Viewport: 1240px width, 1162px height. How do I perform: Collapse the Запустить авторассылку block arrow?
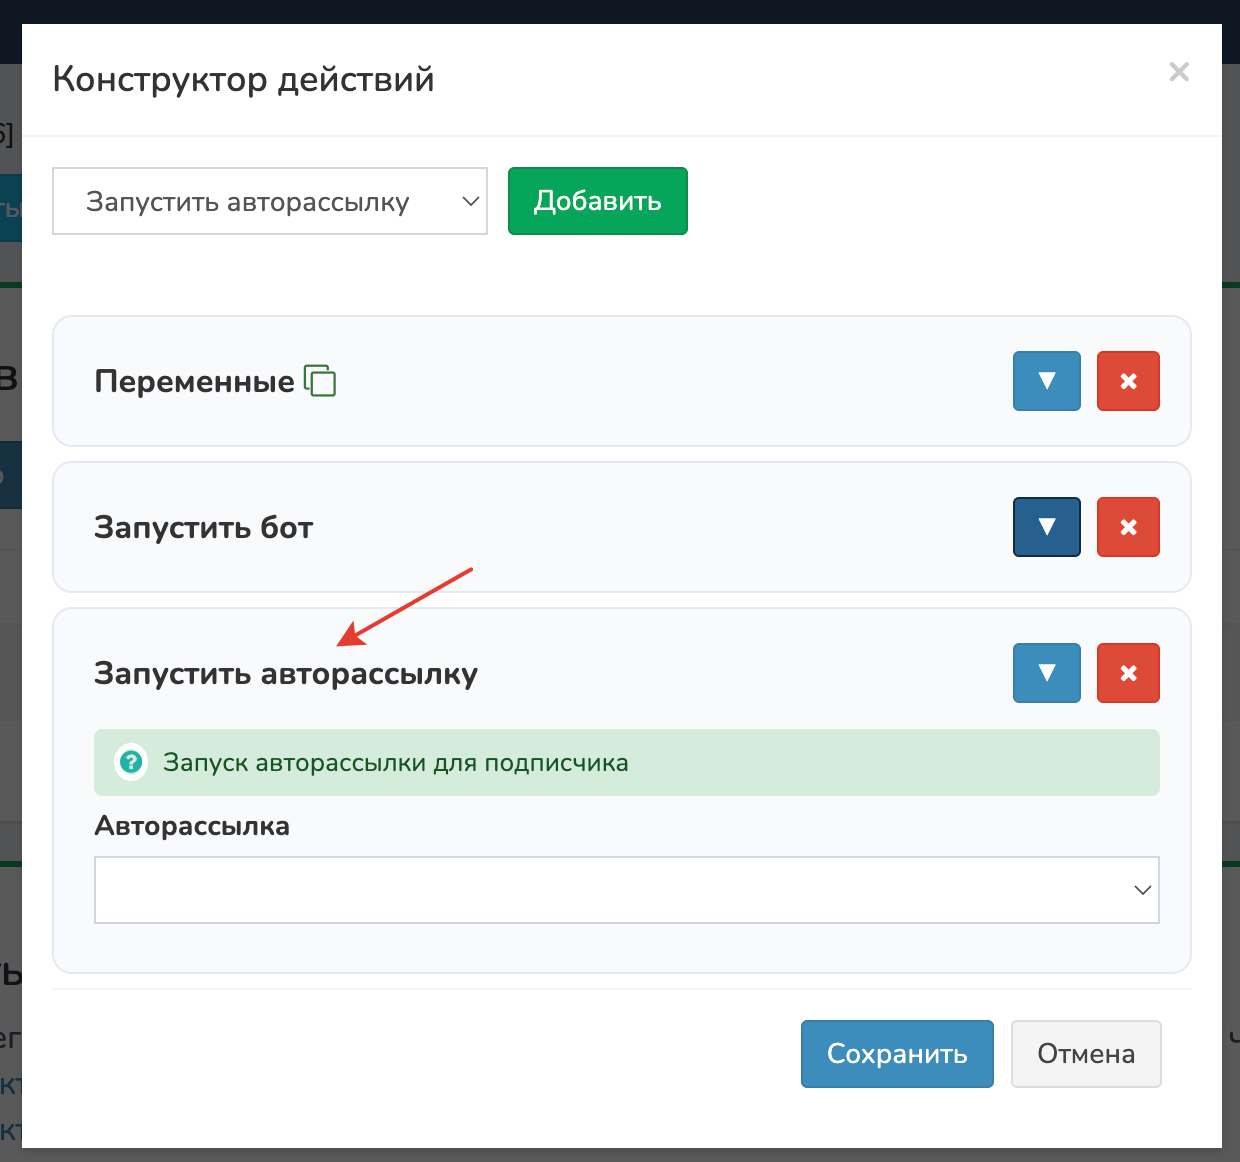(1046, 673)
